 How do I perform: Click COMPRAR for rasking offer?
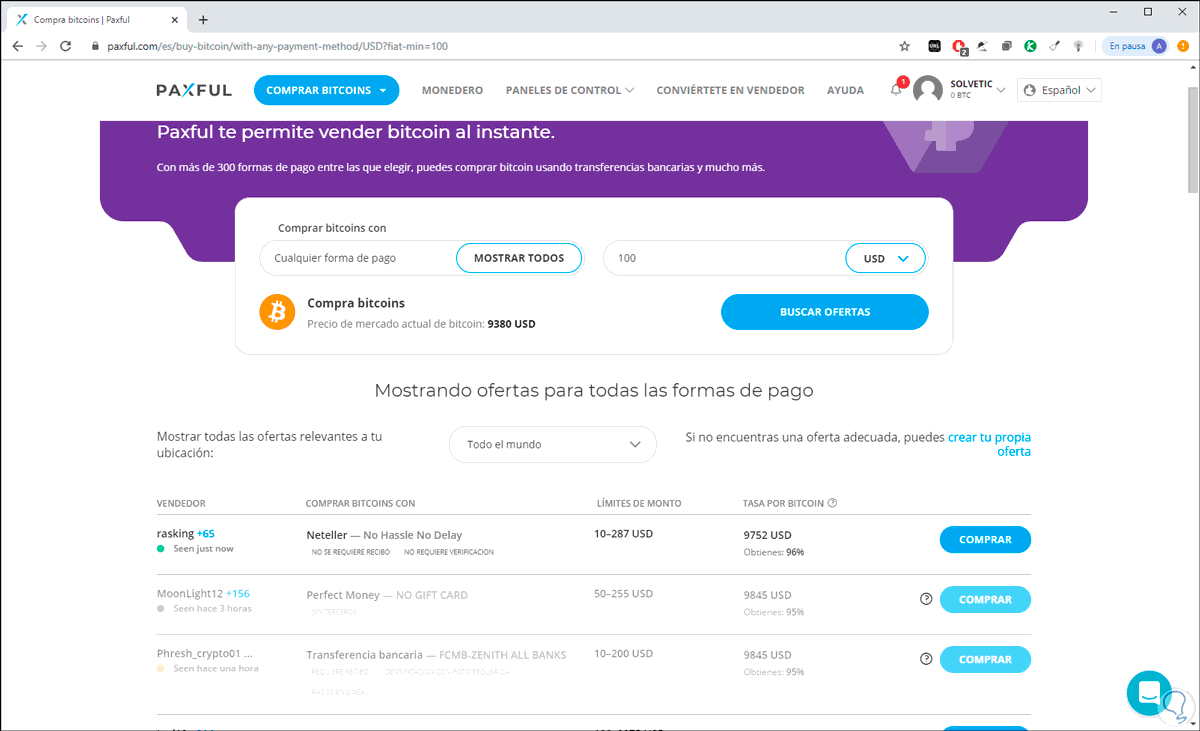point(985,540)
